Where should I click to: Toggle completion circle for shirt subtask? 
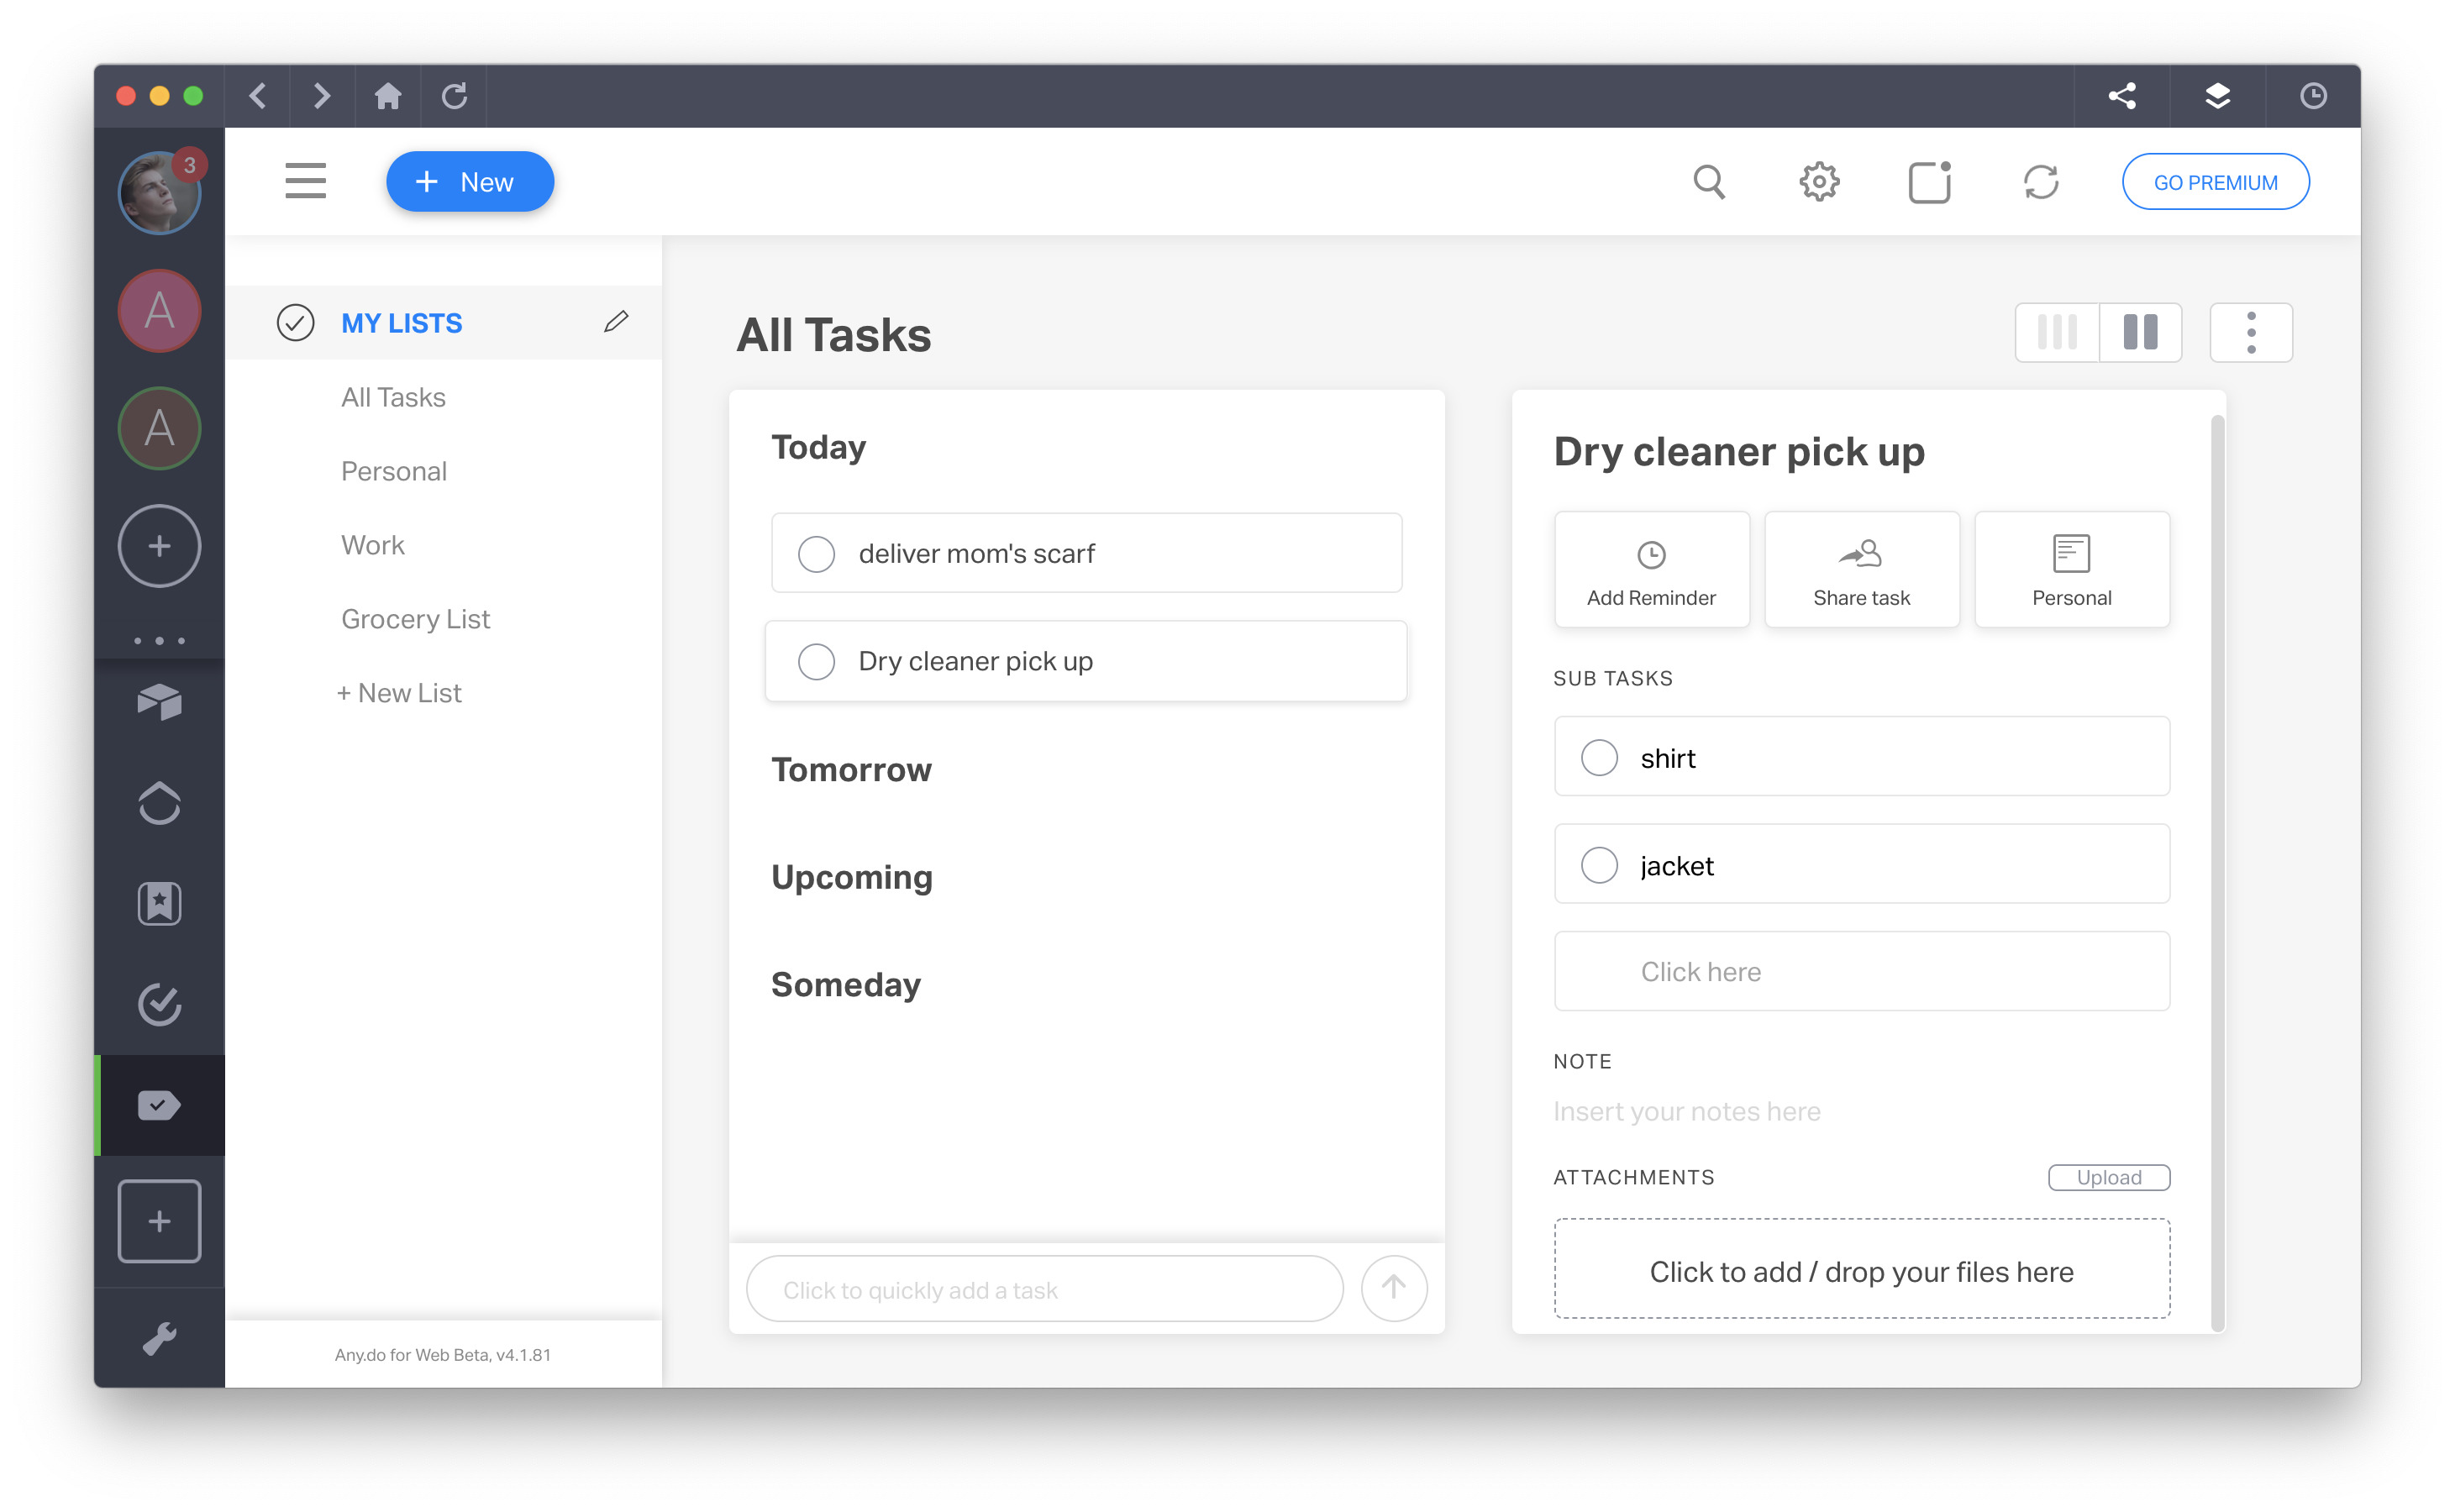tap(1597, 758)
